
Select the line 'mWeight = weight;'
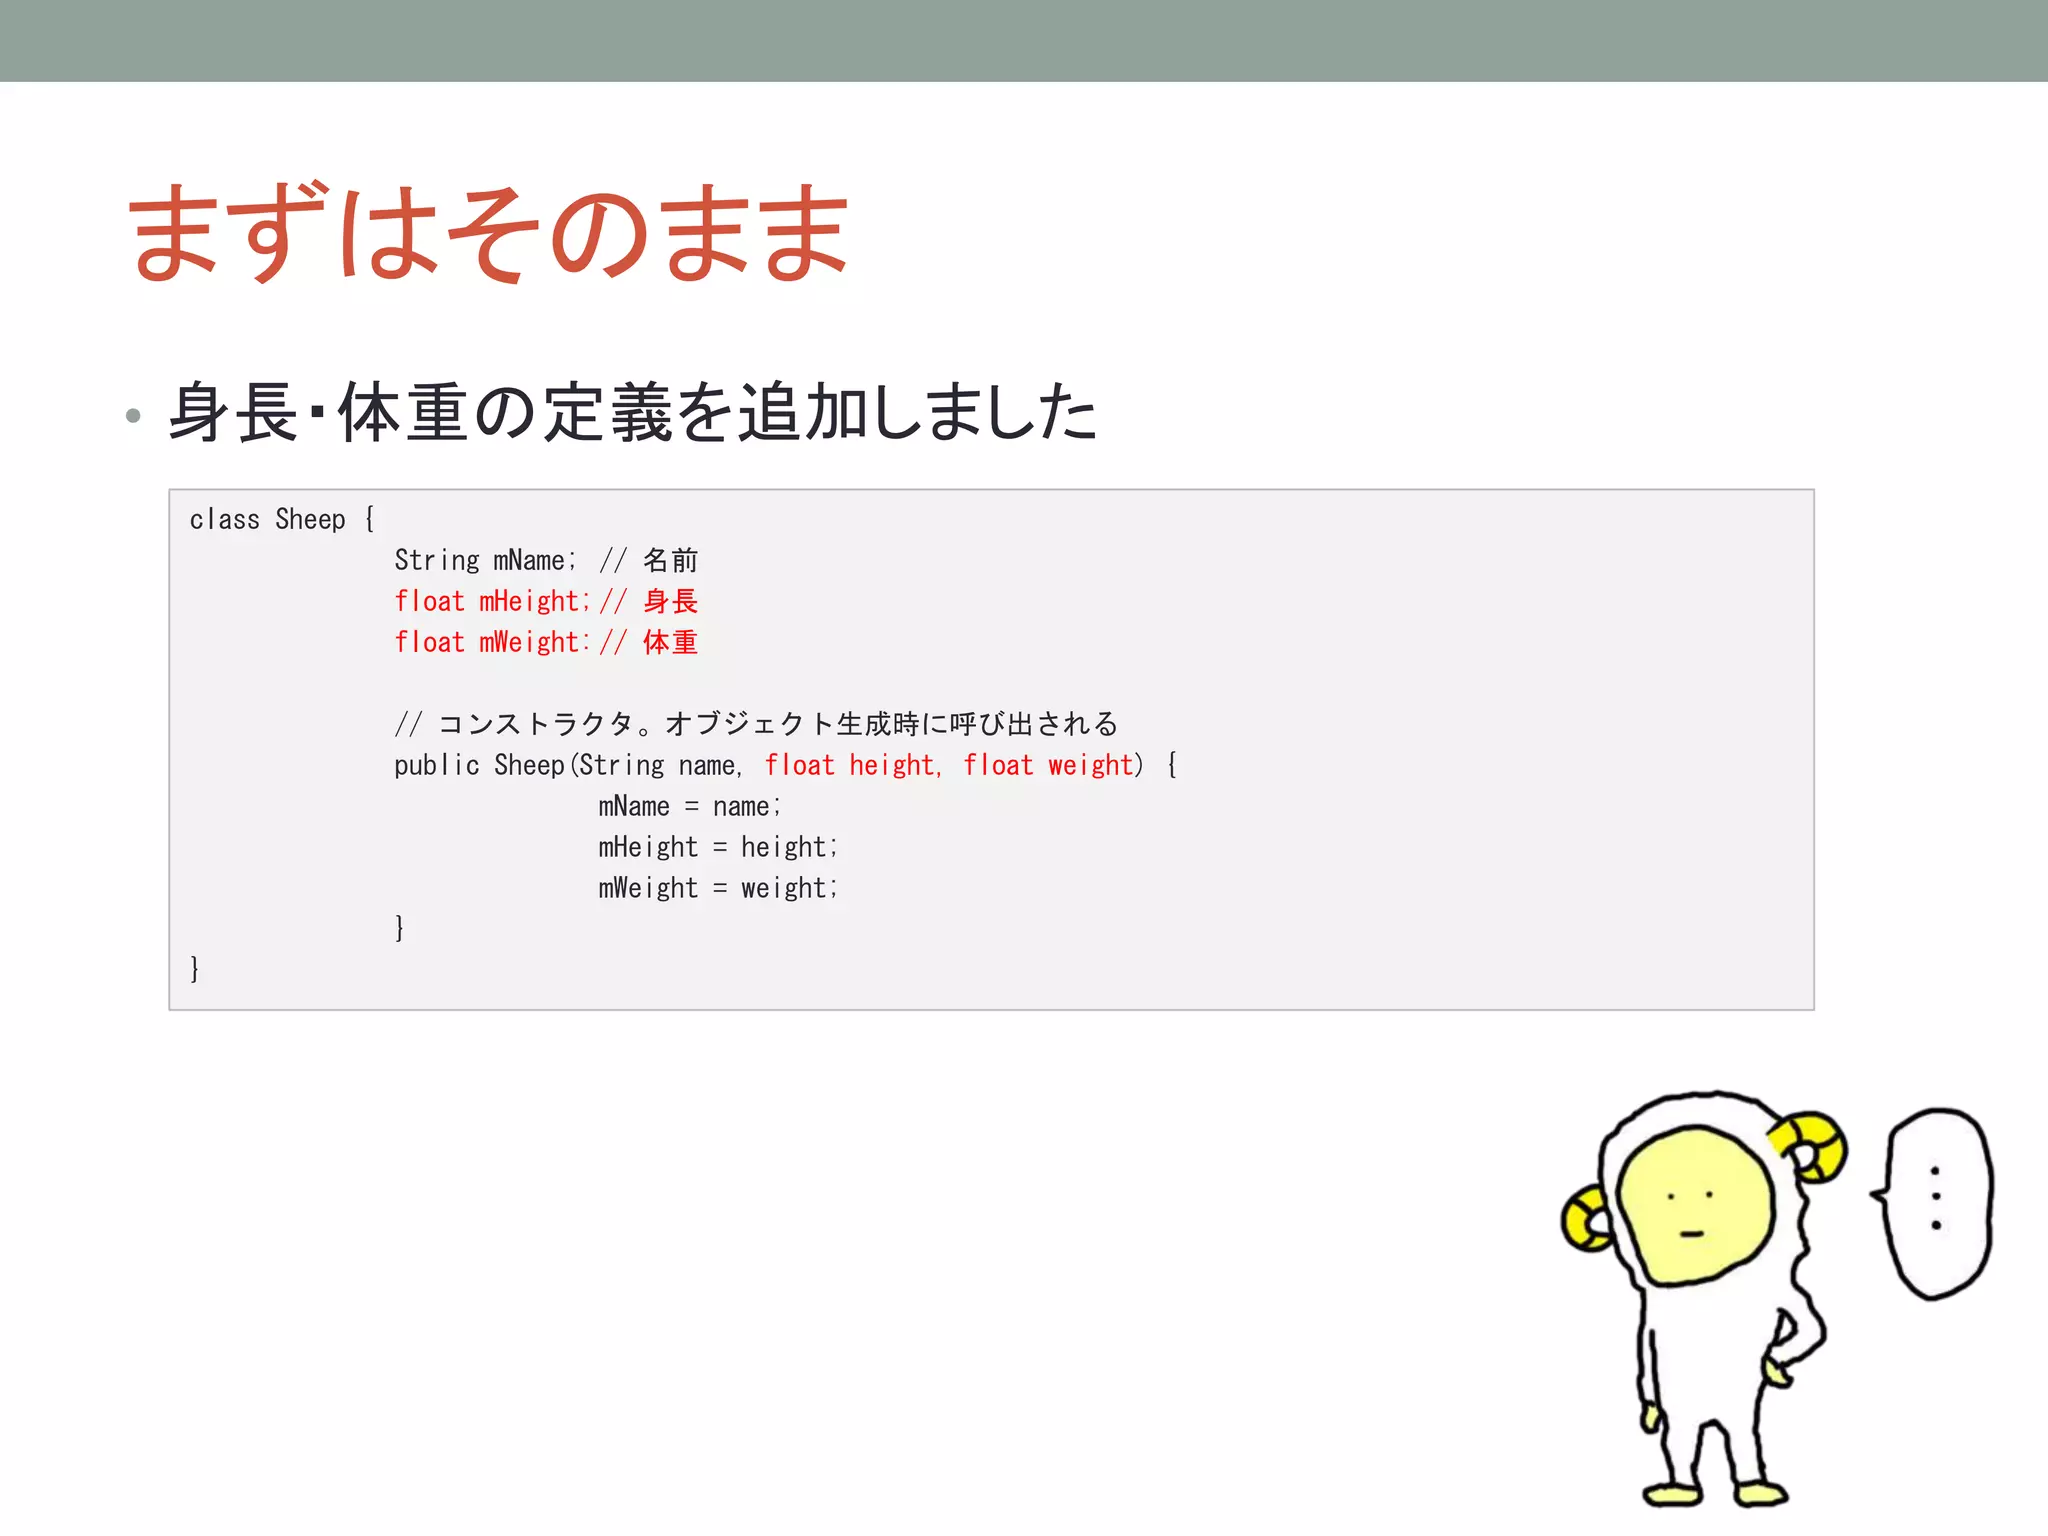(x=718, y=888)
